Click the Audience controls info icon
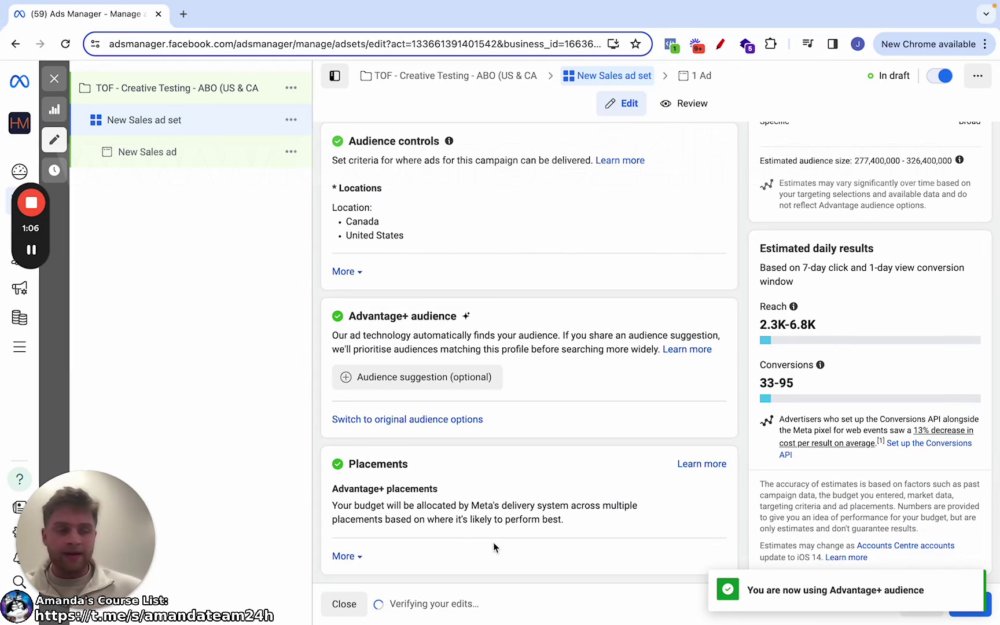This screenshot has width=1000, height=625. [449, 141]
